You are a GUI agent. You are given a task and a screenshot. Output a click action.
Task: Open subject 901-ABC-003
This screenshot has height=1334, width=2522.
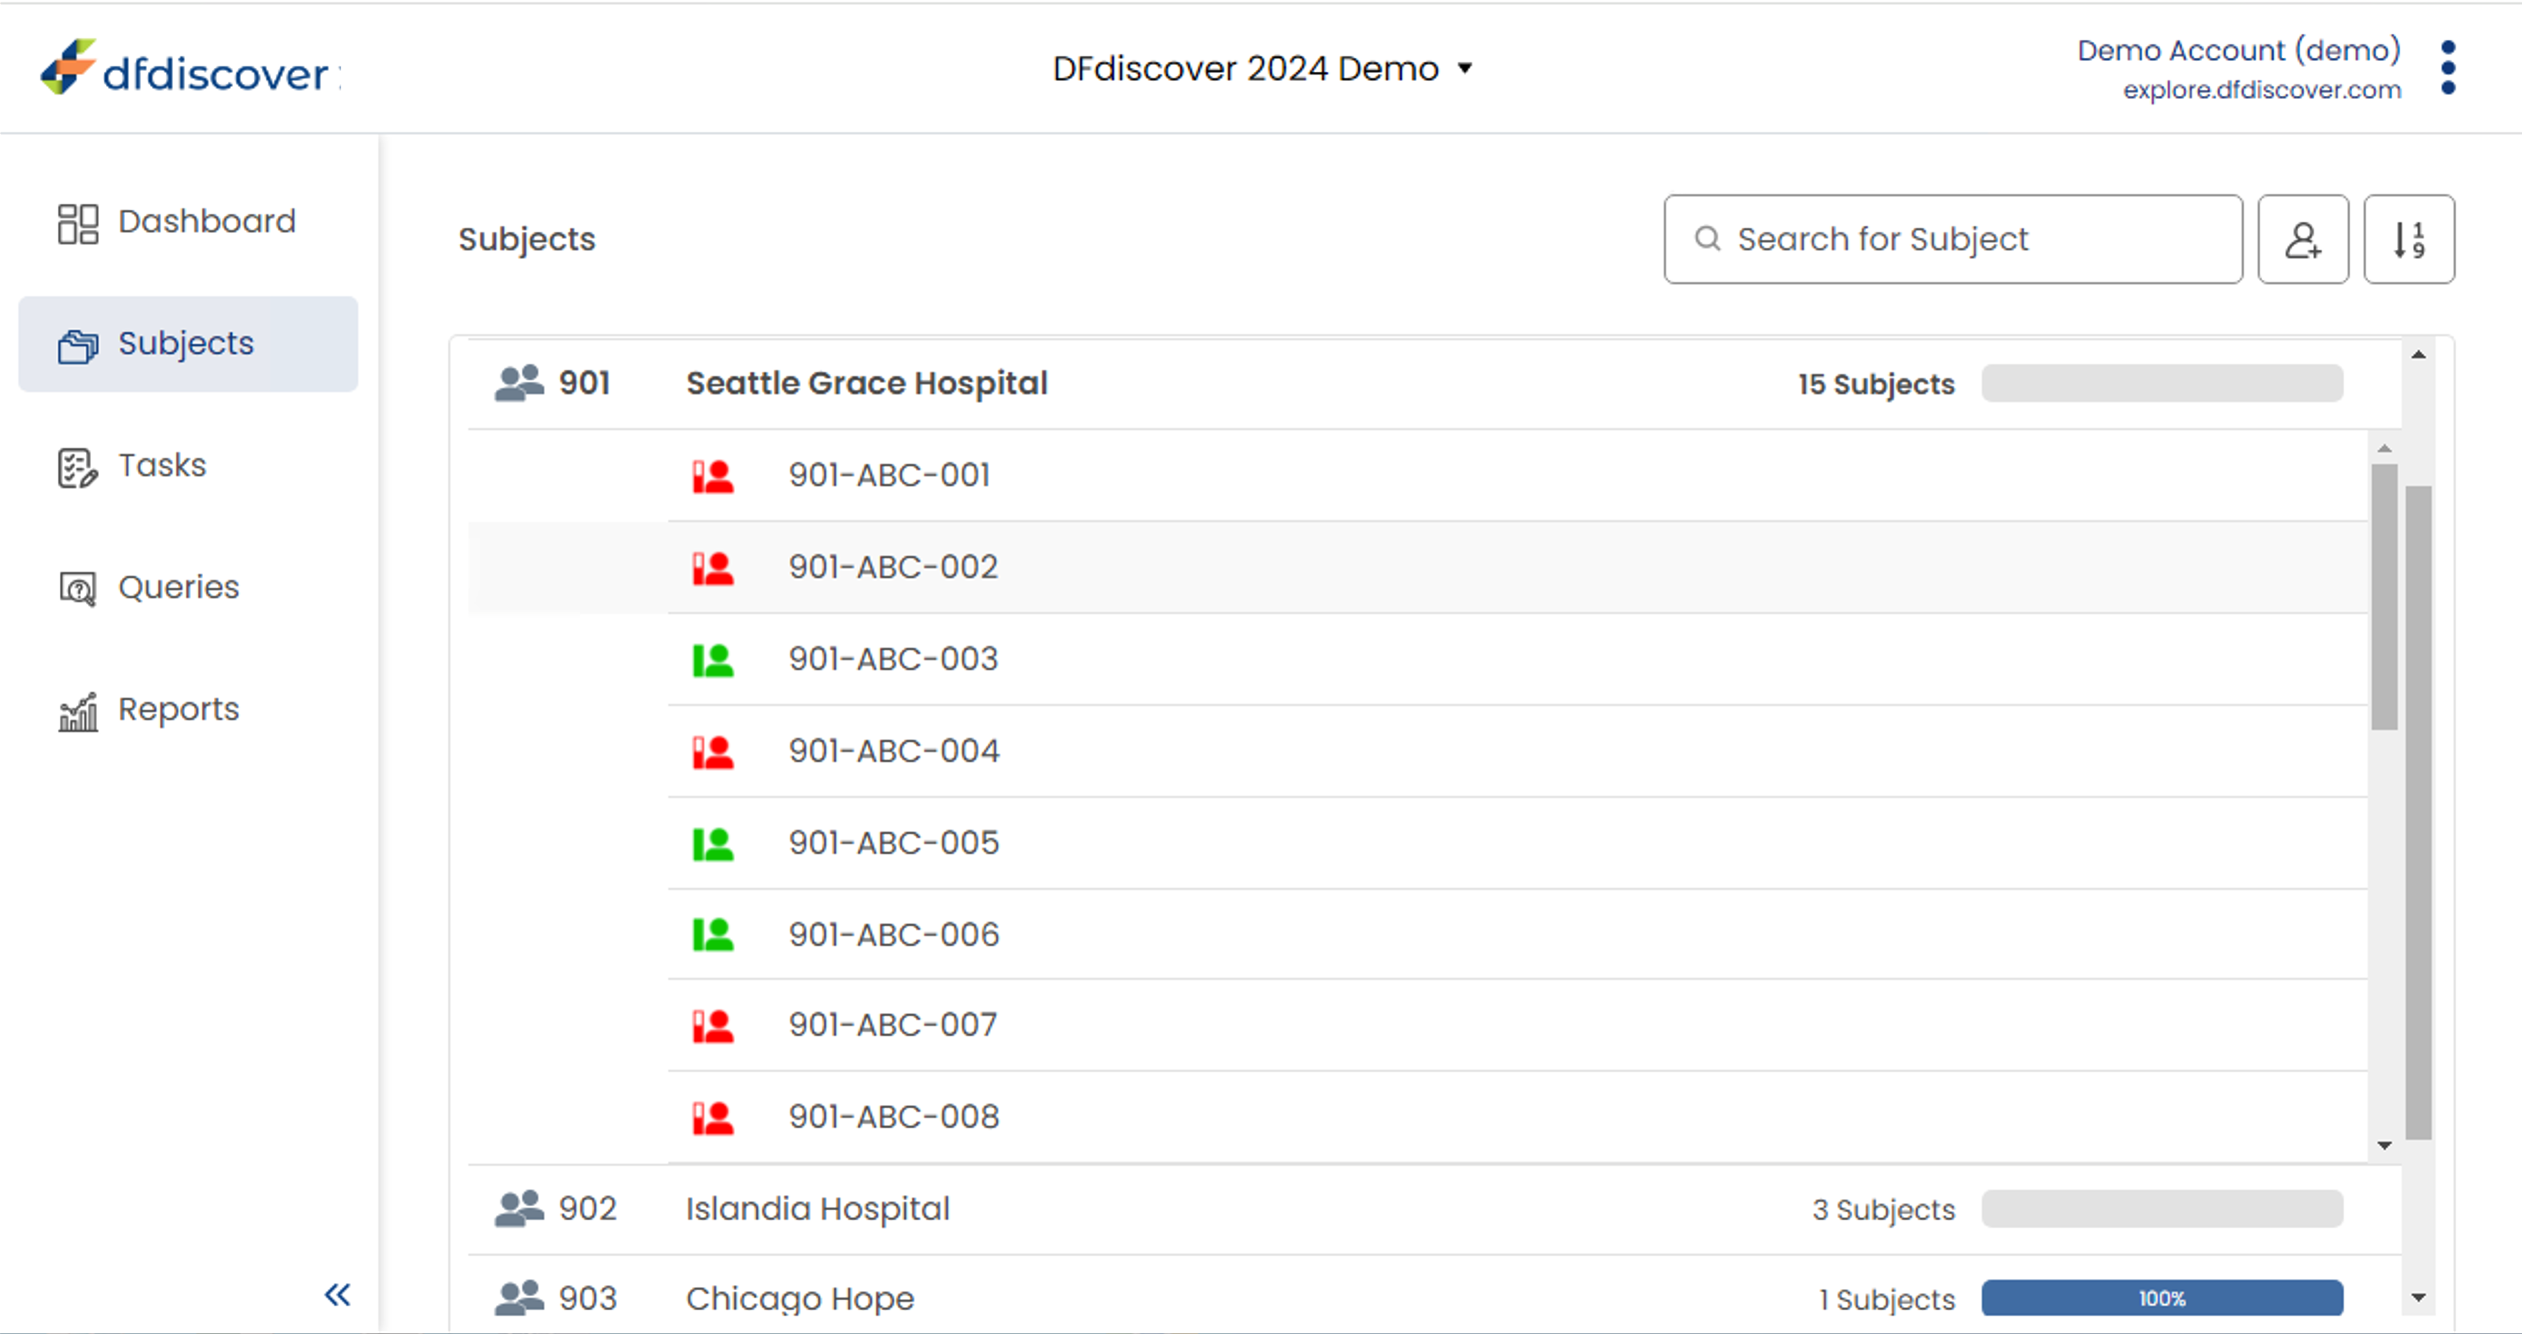1517,659
